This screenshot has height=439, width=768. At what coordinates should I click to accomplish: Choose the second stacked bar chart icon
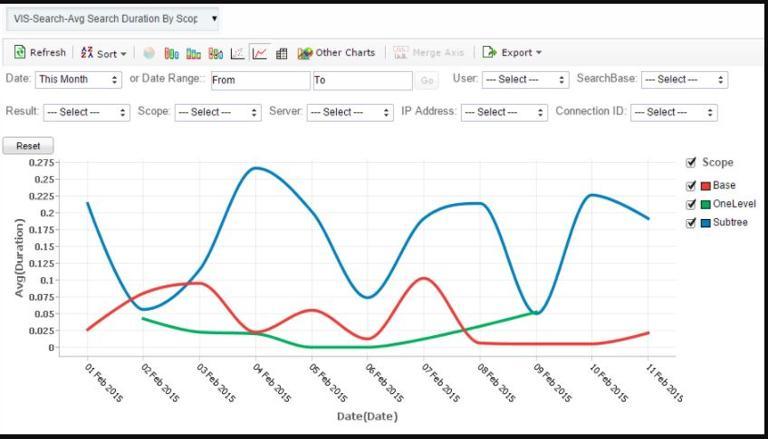point(193,53)
